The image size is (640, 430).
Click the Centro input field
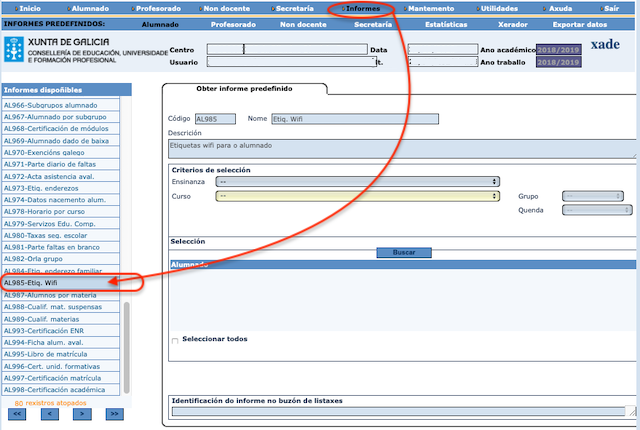point(287,49)
